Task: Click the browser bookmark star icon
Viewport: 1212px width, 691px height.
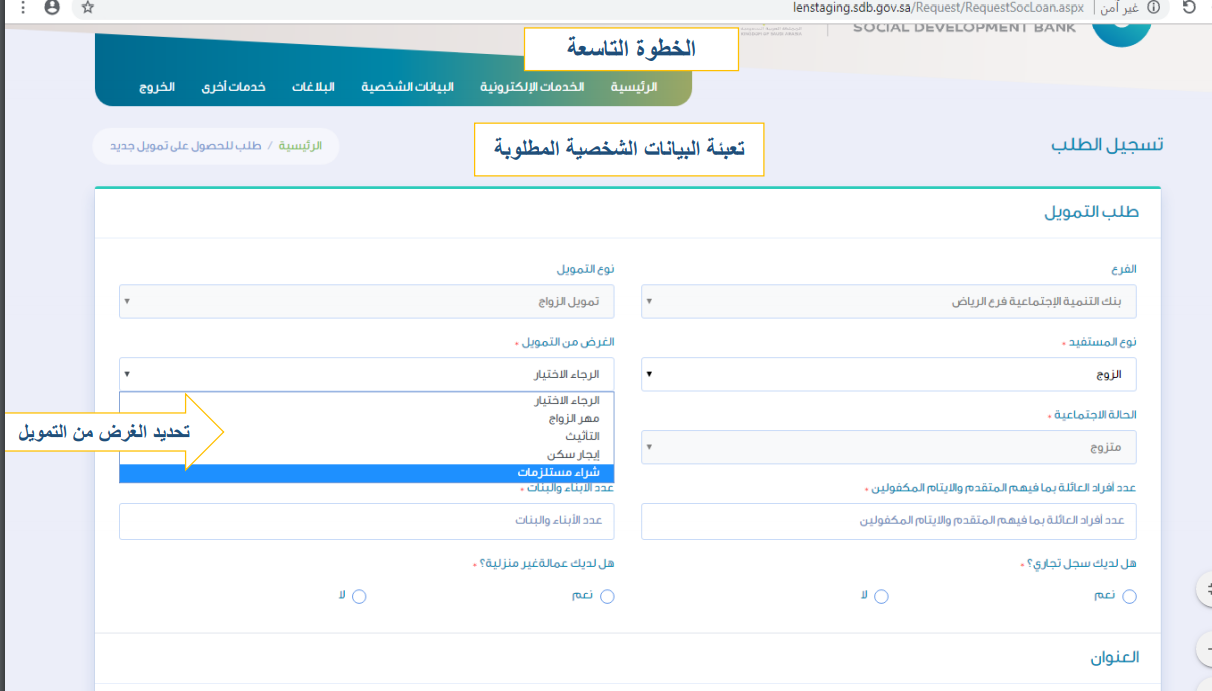Action: pos(87,8)
